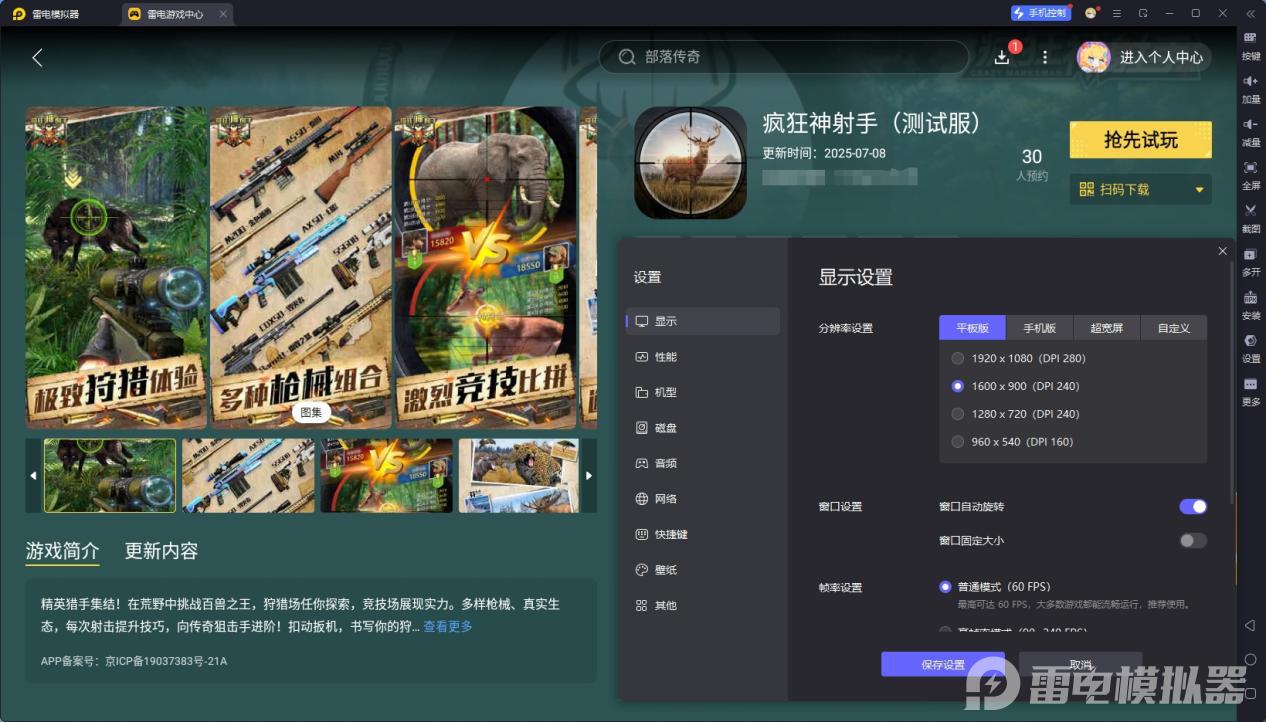Viewport: 1266px width, 722px height.
Task: Open emulator 设置 from right sidebar
Action: pos(1251,347)
